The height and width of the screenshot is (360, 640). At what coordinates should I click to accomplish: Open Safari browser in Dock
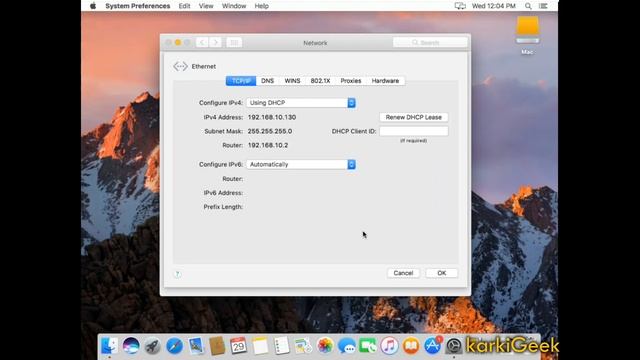tap(174, 346)
